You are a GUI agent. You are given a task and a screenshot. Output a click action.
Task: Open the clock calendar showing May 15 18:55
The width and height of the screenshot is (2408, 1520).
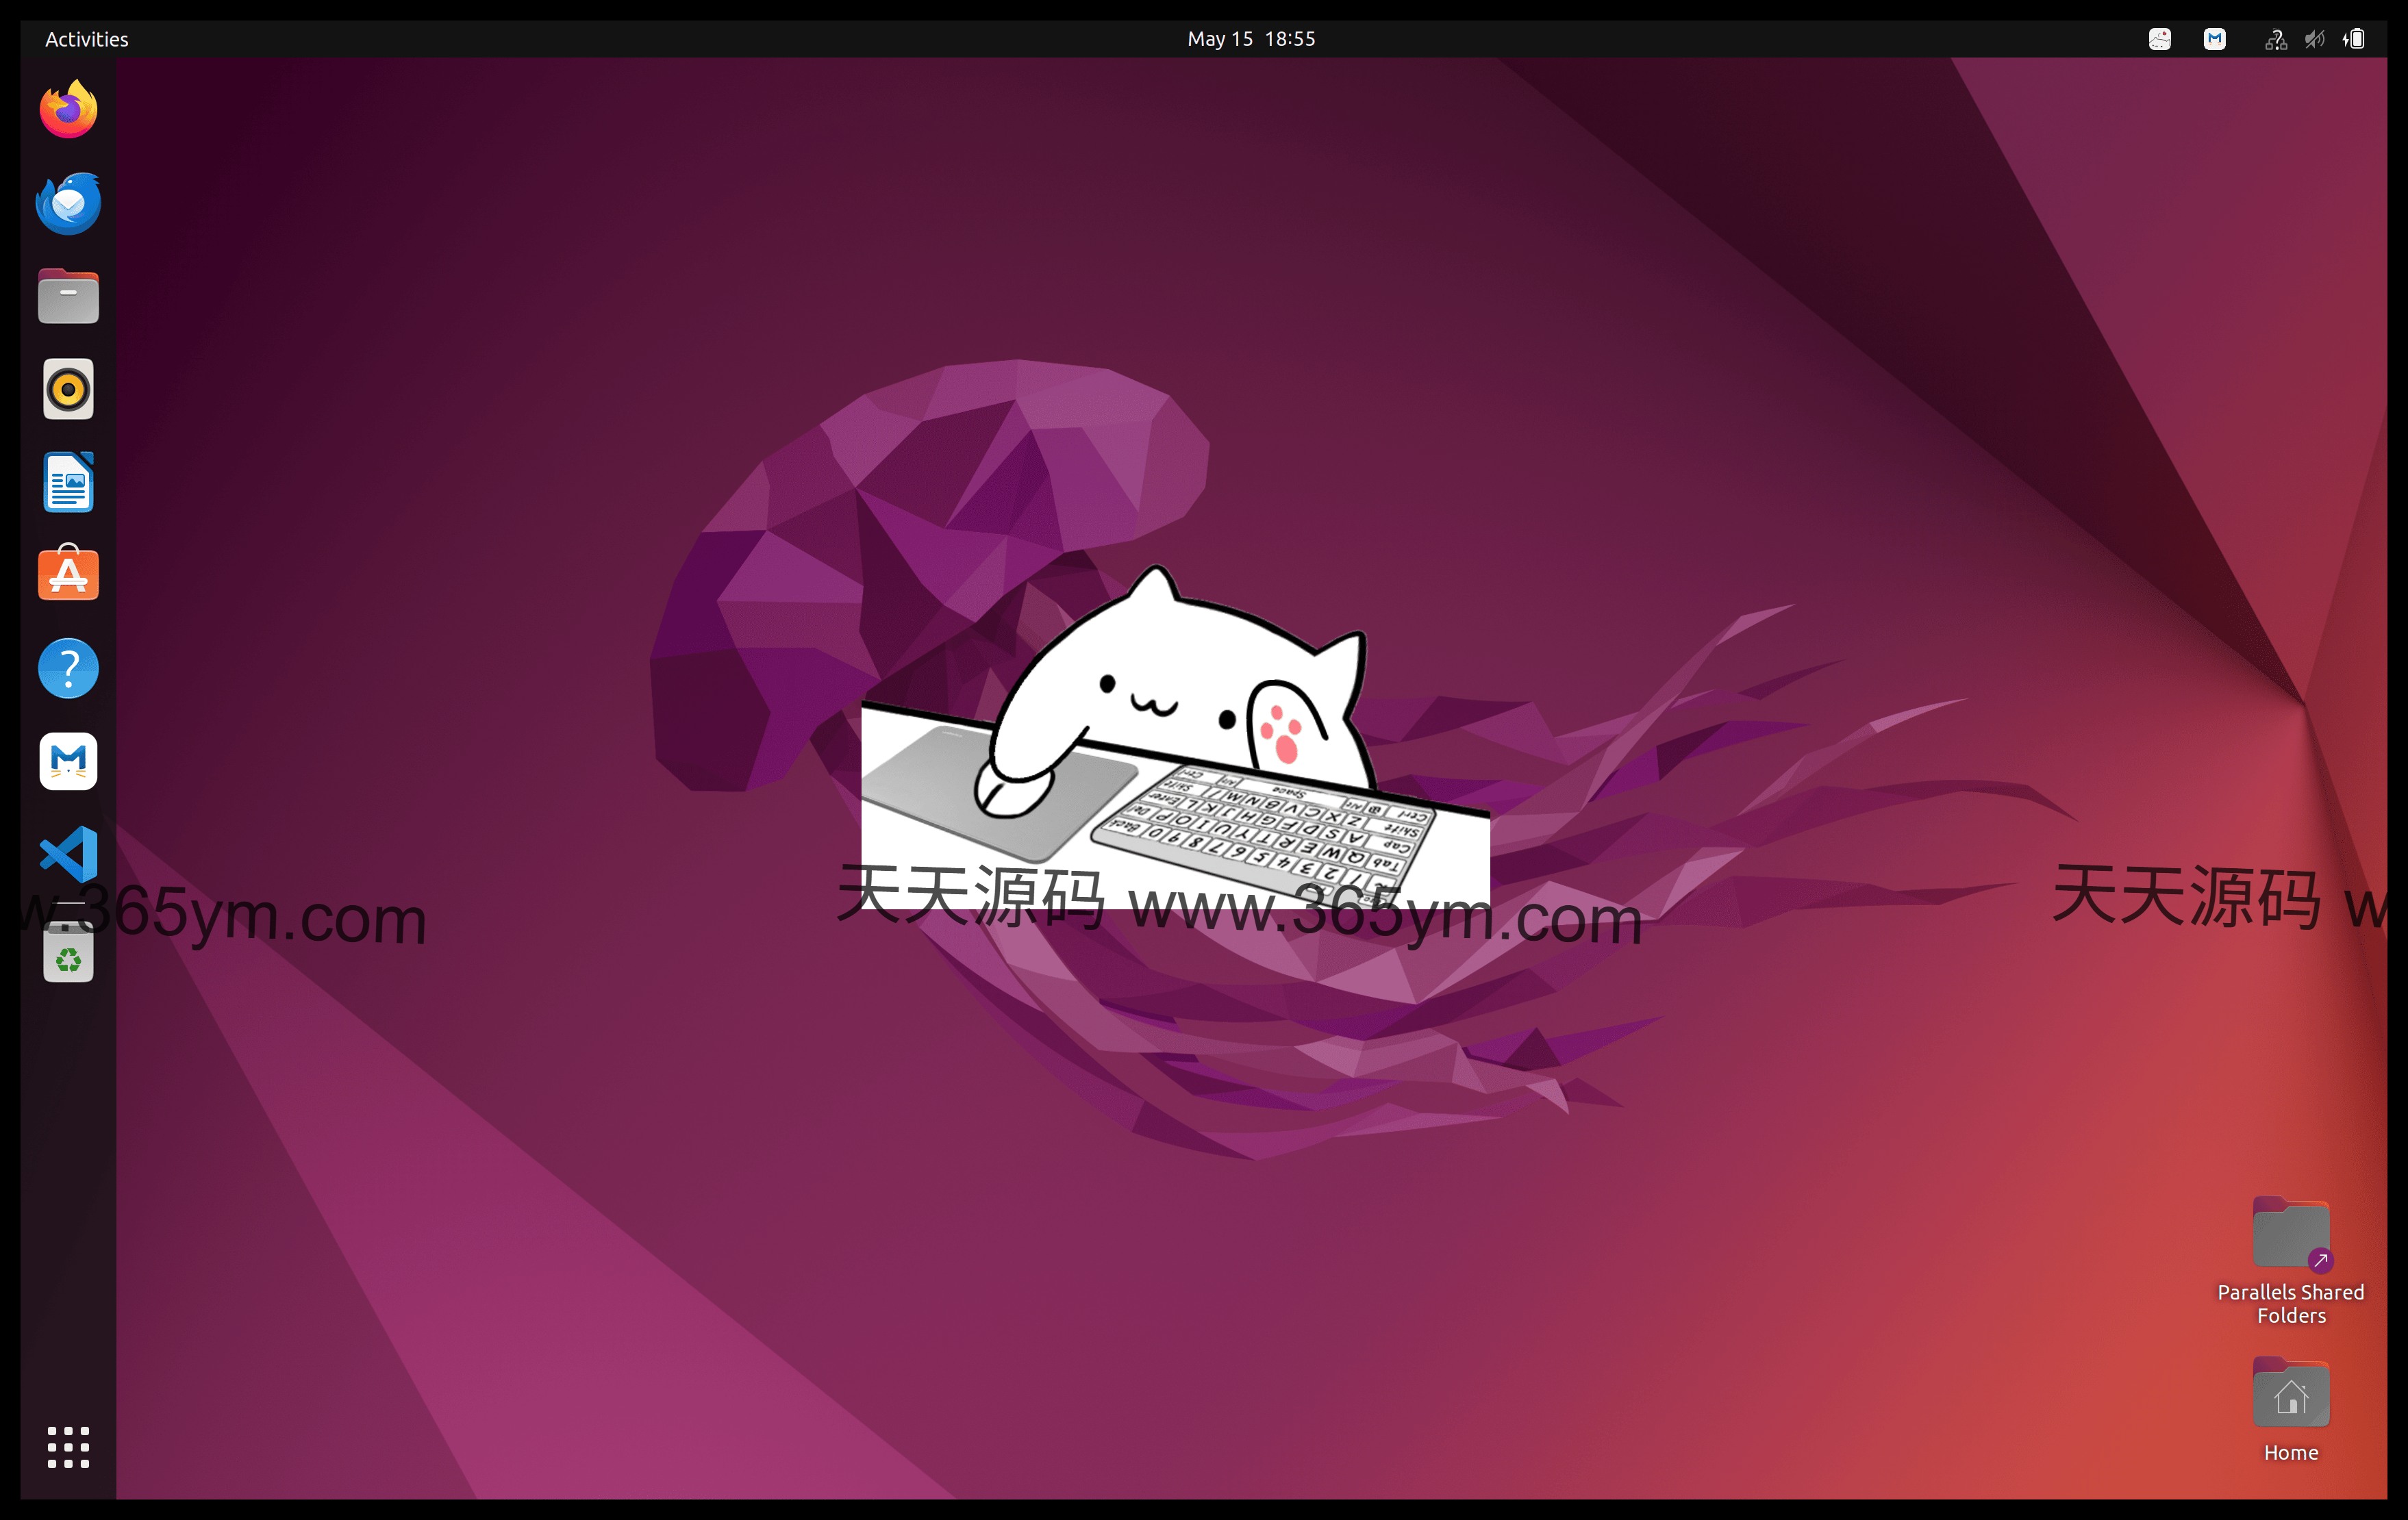[1251, 39]
